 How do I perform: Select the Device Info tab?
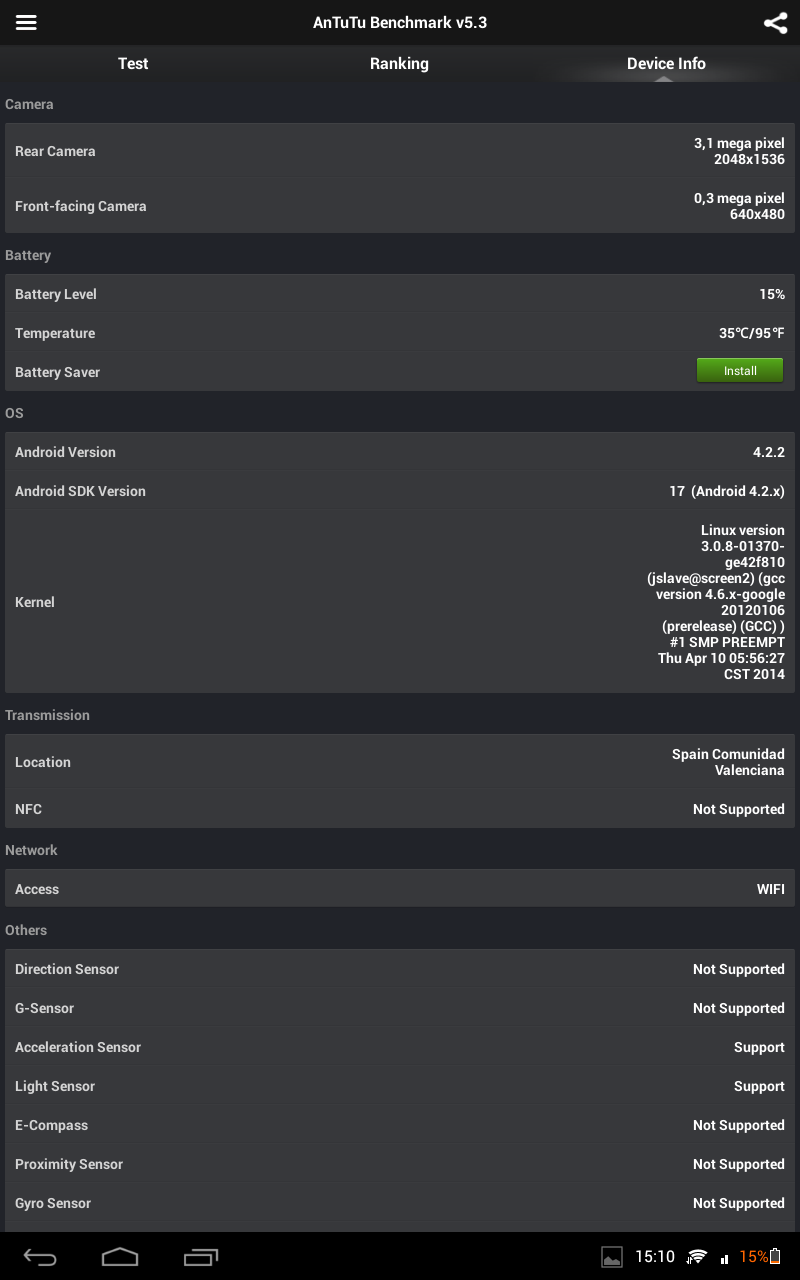coord(666,64)
